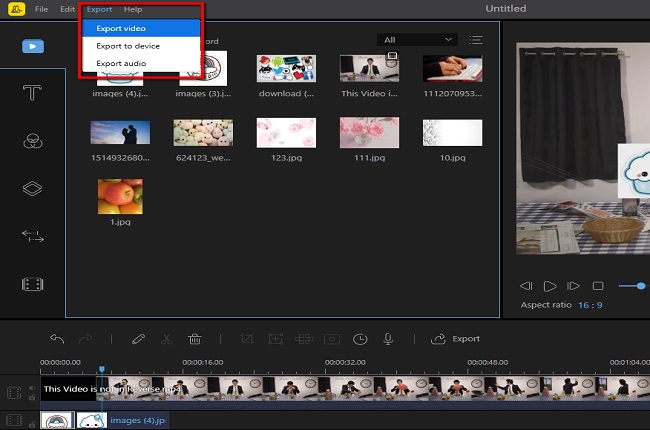Open the Help menu
Image resolution: width=650 pixels, height=430 pixels.
click(133, 9)
